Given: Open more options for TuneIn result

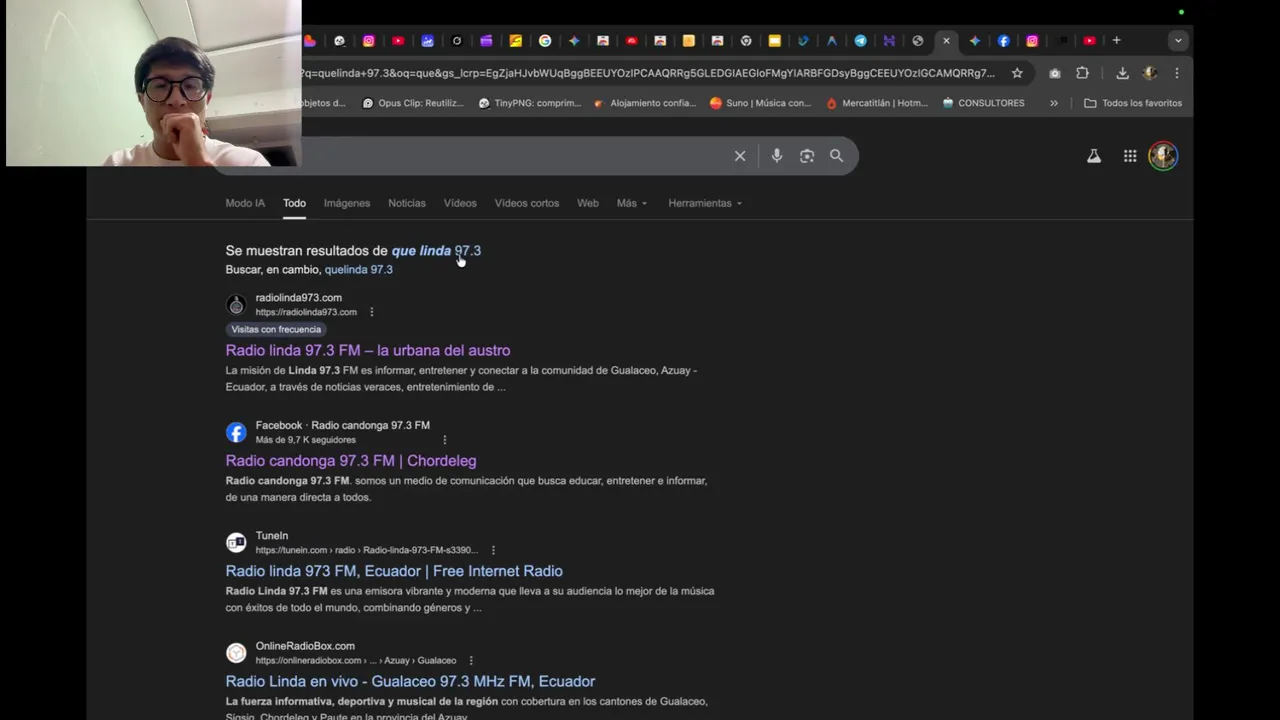Looking at the screenshot, I should 493,550.
